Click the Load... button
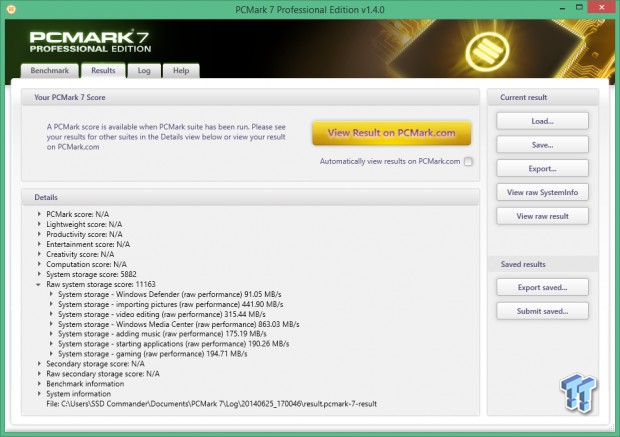Image resolution: width=620 pixels, height=437 pixels. point(542,121)
